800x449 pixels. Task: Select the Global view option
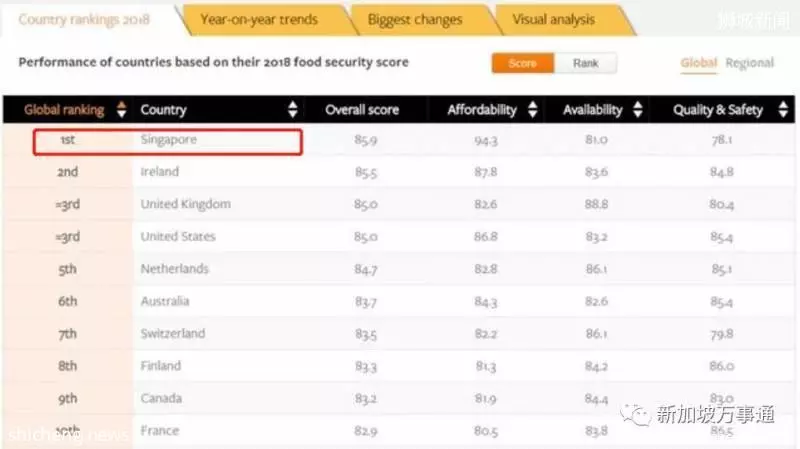[698, 63]
